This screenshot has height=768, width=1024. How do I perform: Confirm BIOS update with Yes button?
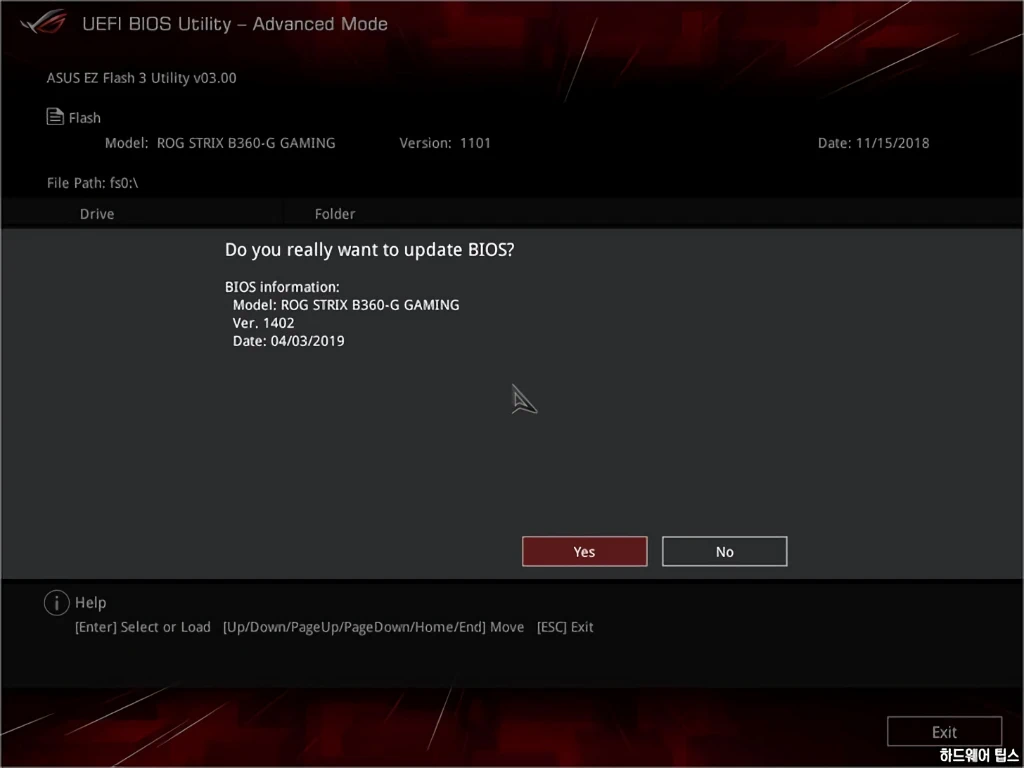pos(584,551)
